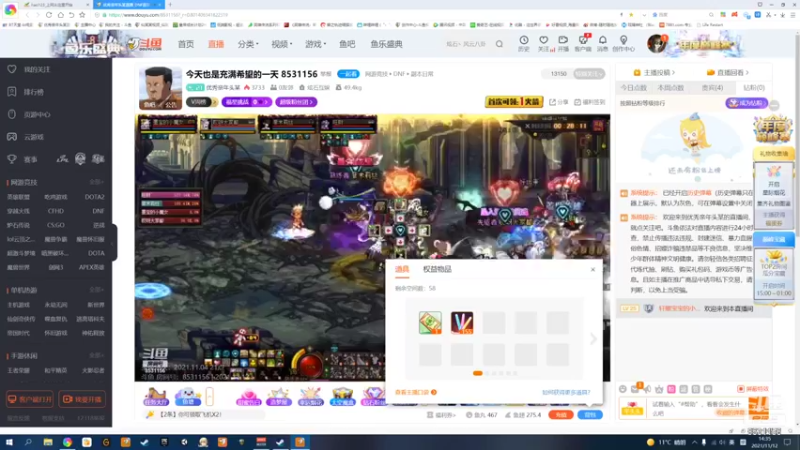Go to next backpack page chevron

[x=593, y=339]
